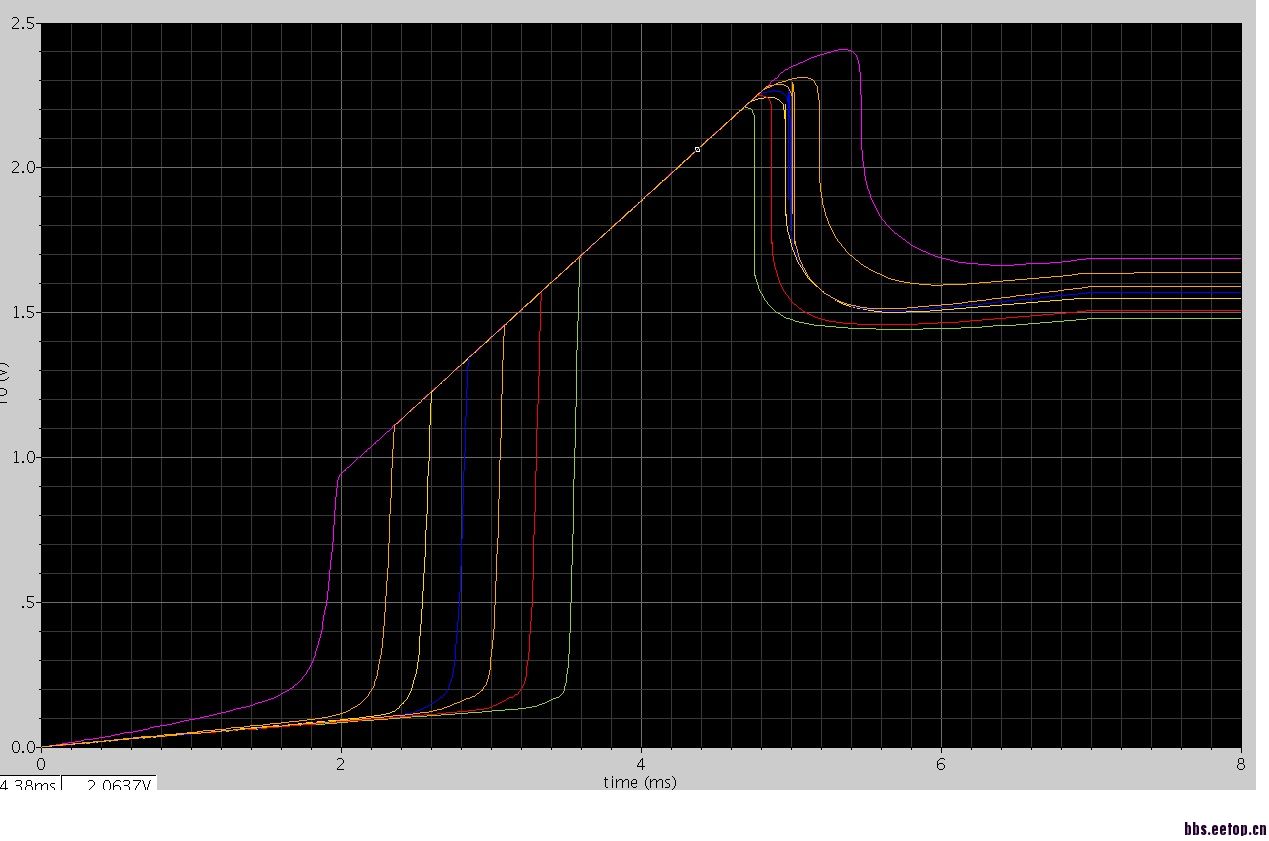The height and width of the screenshot is (841, 1269).
Task: Click the x-axis tick label 4
Action: pyautogui.click(x=641, y=764)
